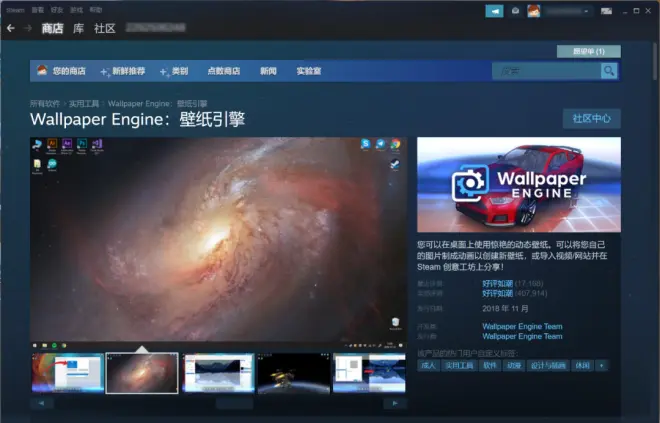Click the release date 2018 年 11 月
The width and height of the screenshot is (660, 423).
click(x=505, y=309)
